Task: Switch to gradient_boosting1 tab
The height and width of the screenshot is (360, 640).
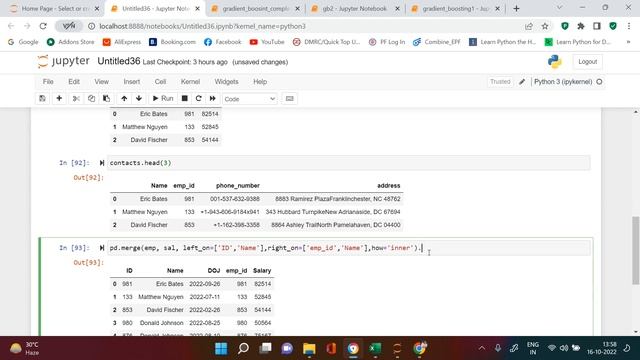Action: [x=455, y=9]
